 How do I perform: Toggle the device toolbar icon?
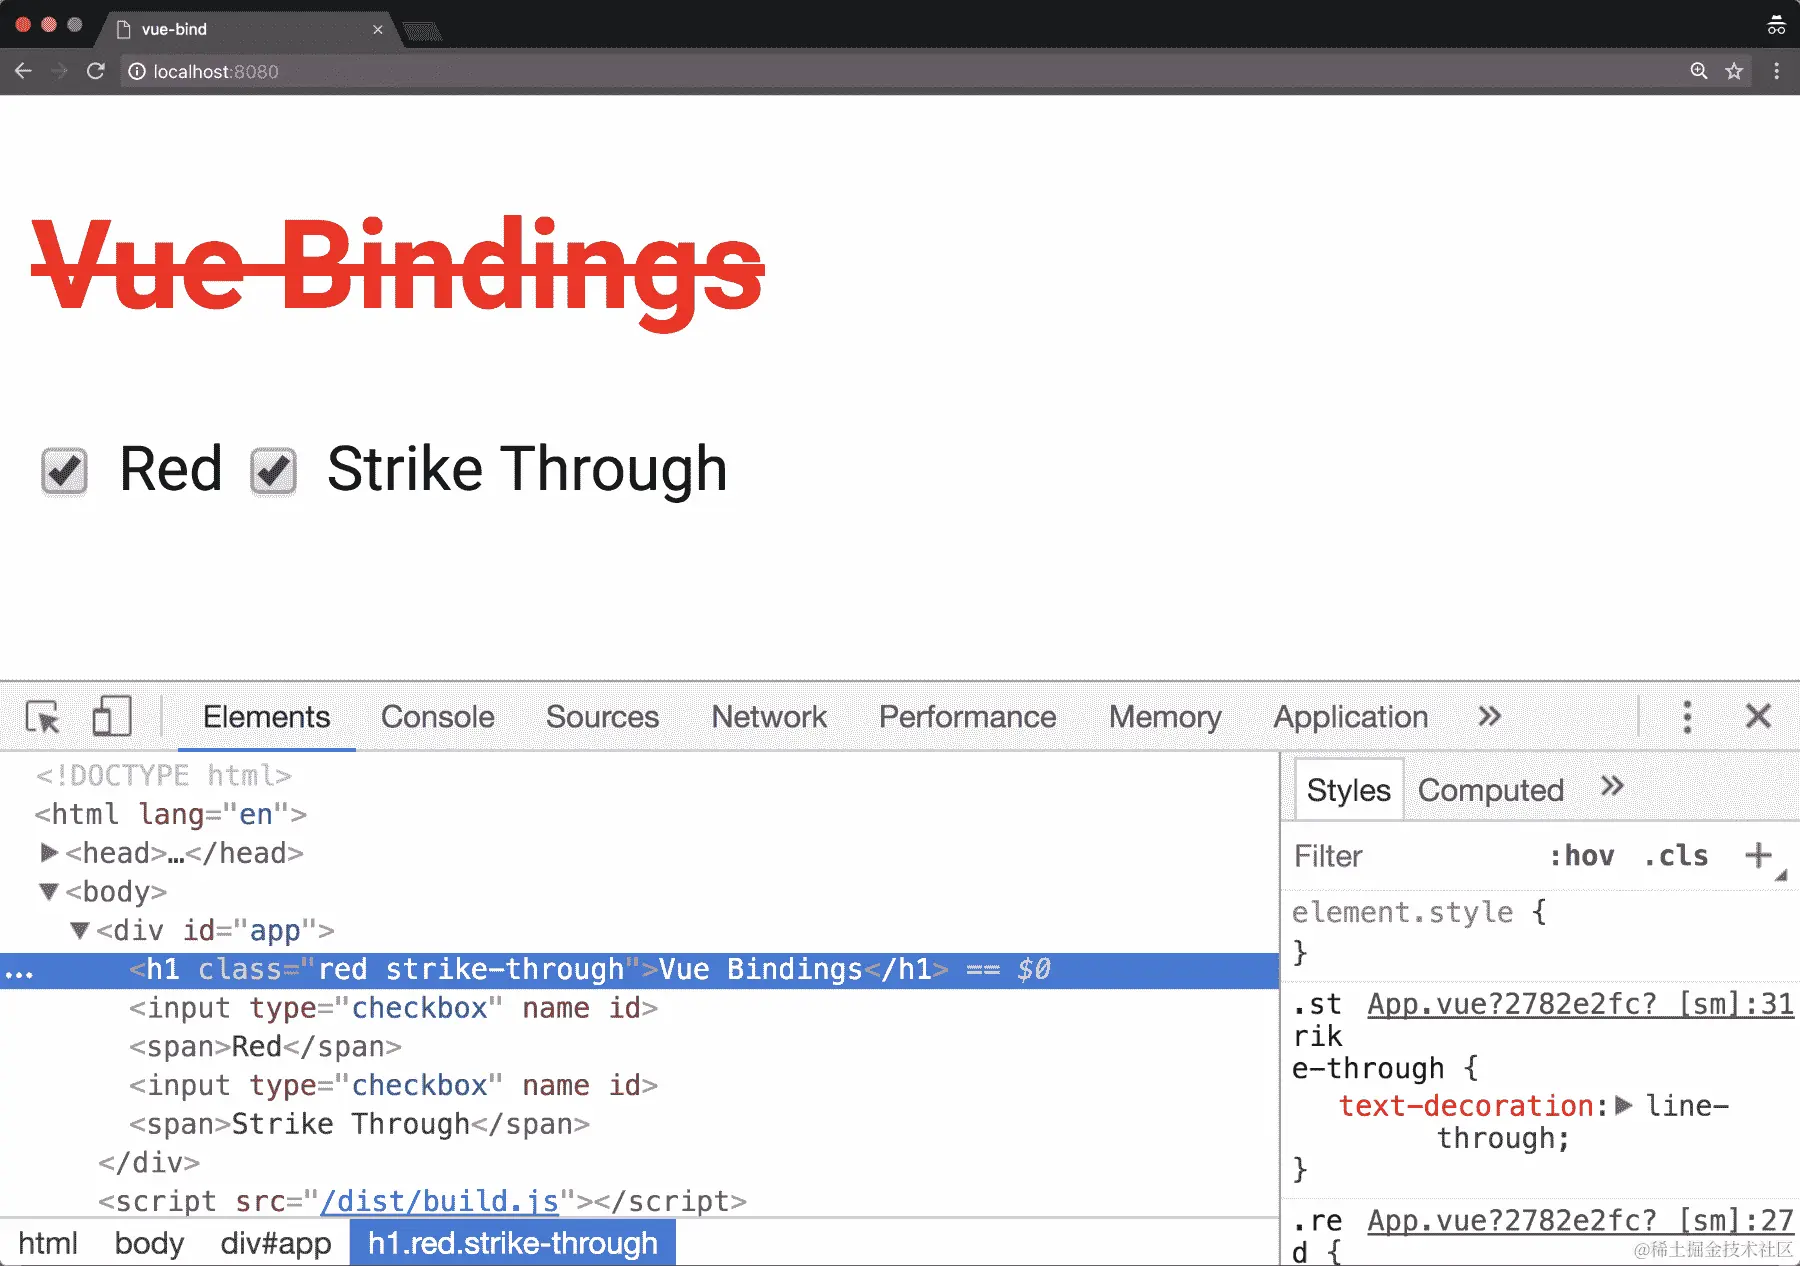pyautogui.click(x=111, y=717)
